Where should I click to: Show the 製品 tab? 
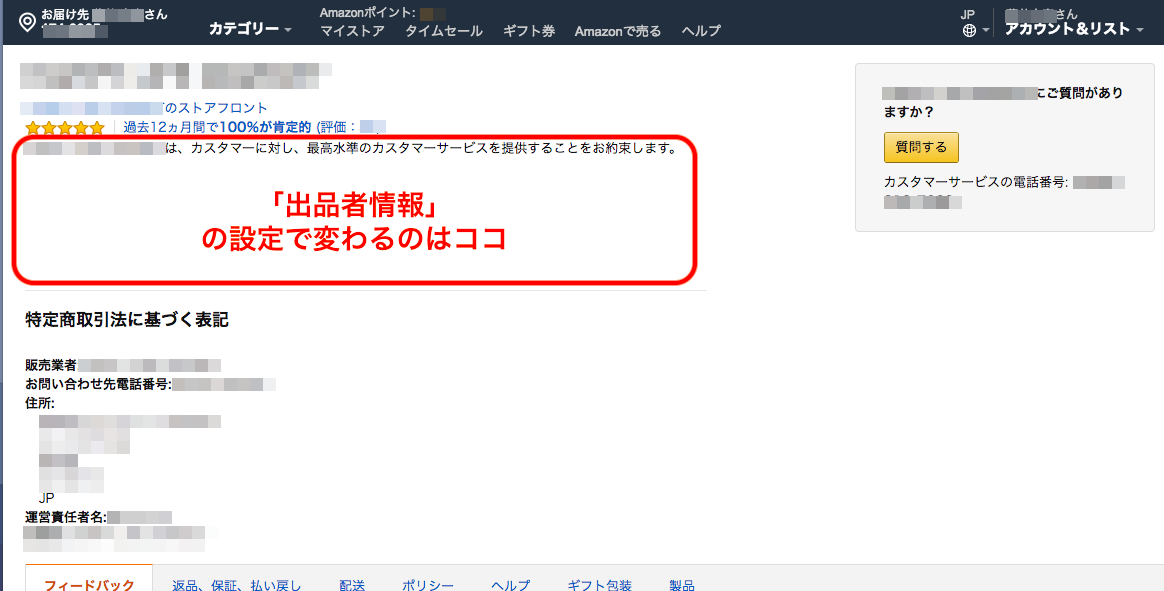click(681, 584)
